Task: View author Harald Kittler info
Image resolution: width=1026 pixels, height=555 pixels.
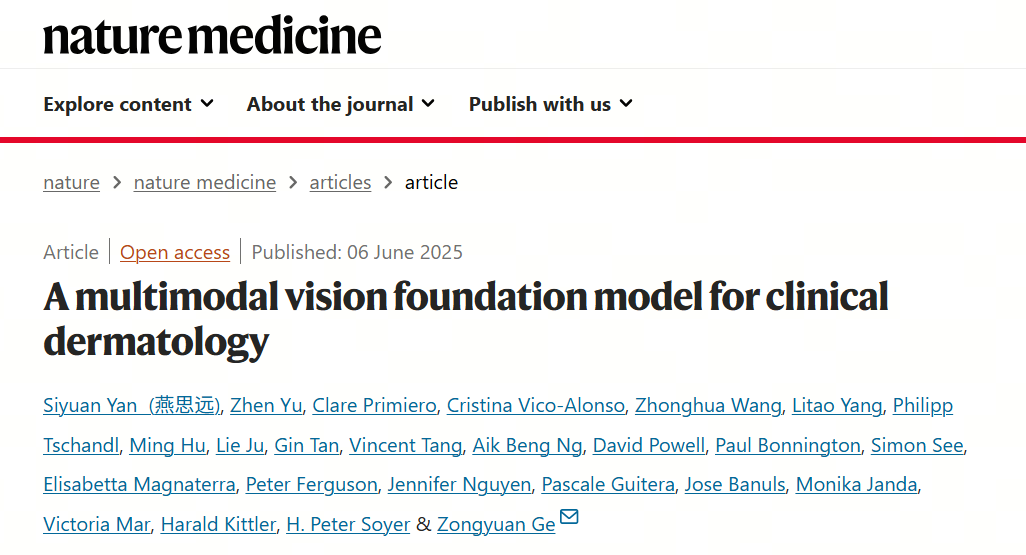Action: [218, 525]
